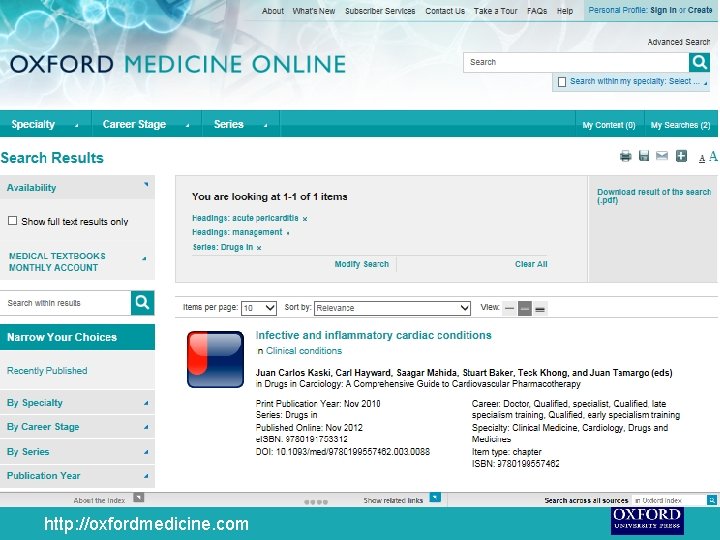
Task: Click the print icon in the Search Results header
Action: point(625,156)
